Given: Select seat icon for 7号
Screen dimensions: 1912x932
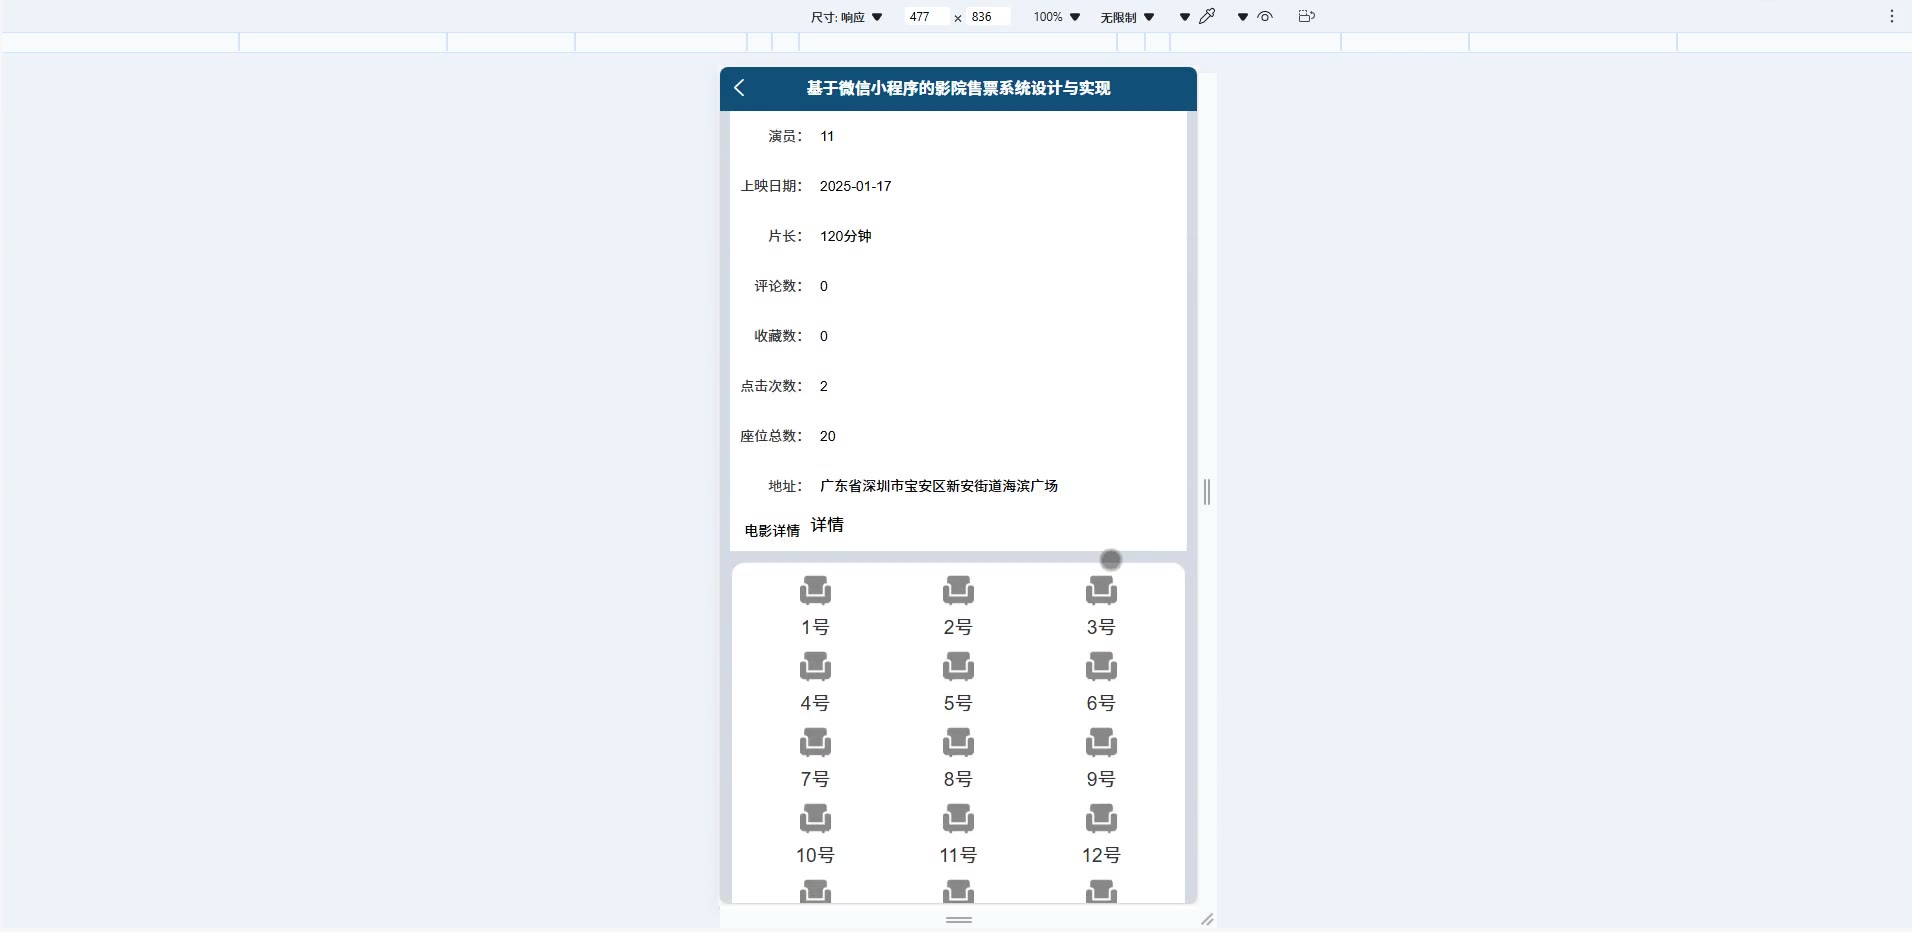Looking at the screenshot, I should (x=815, y=742).
